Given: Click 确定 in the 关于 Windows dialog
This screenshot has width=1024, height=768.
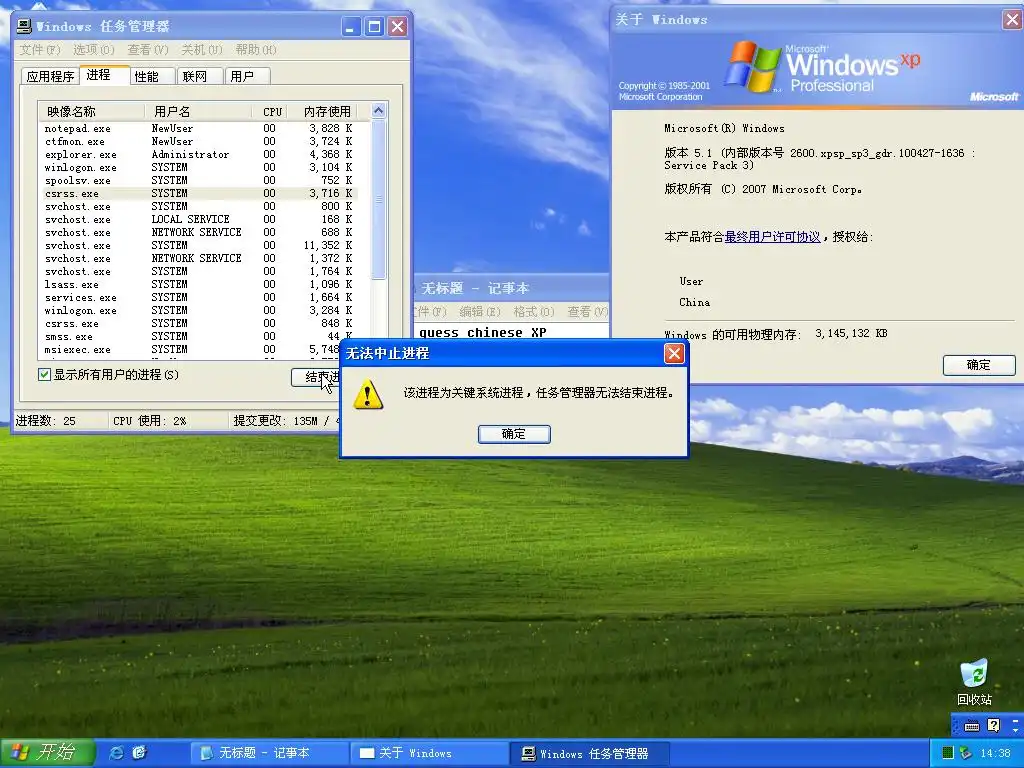Looking at the screenshot, I should 979,365.
